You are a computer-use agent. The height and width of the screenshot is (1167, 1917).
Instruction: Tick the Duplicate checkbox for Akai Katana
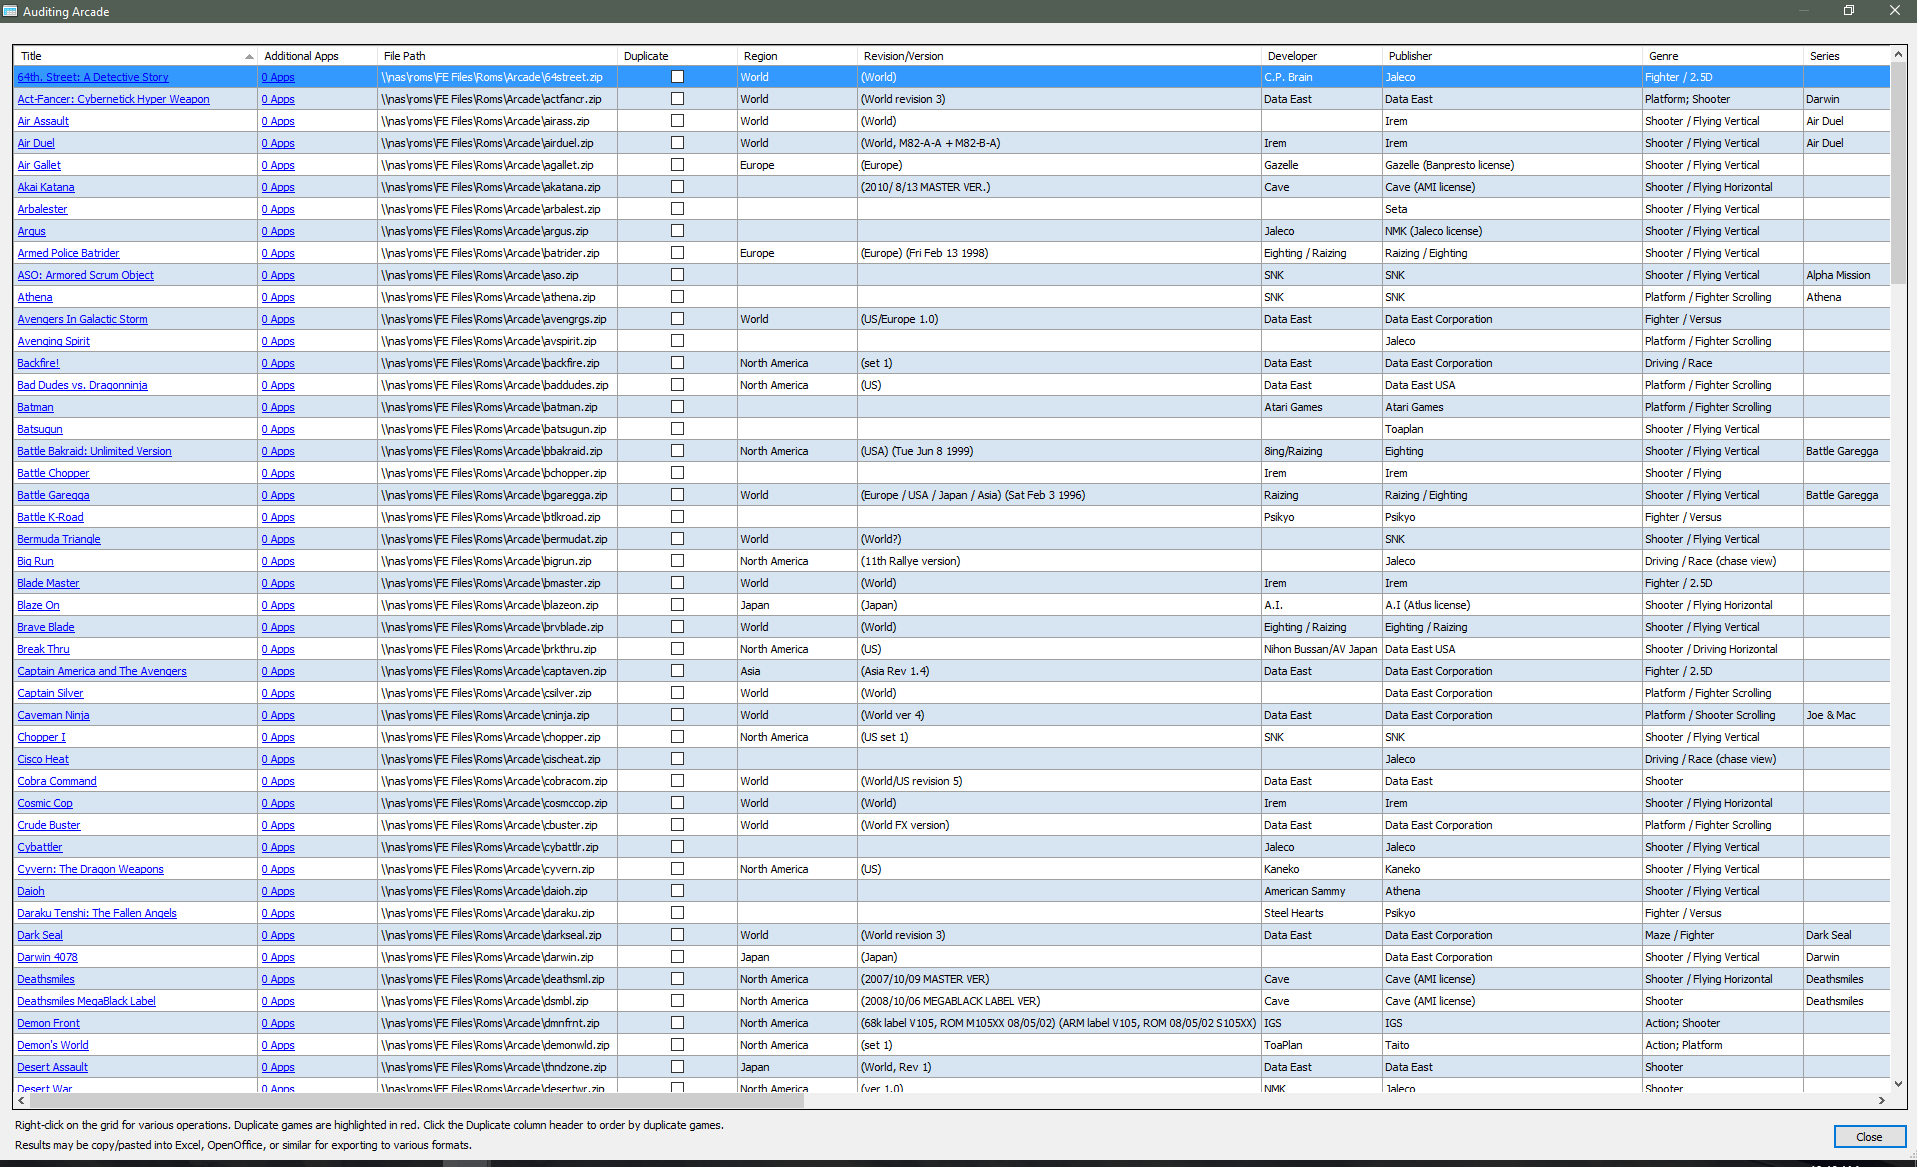coord(677,187)
